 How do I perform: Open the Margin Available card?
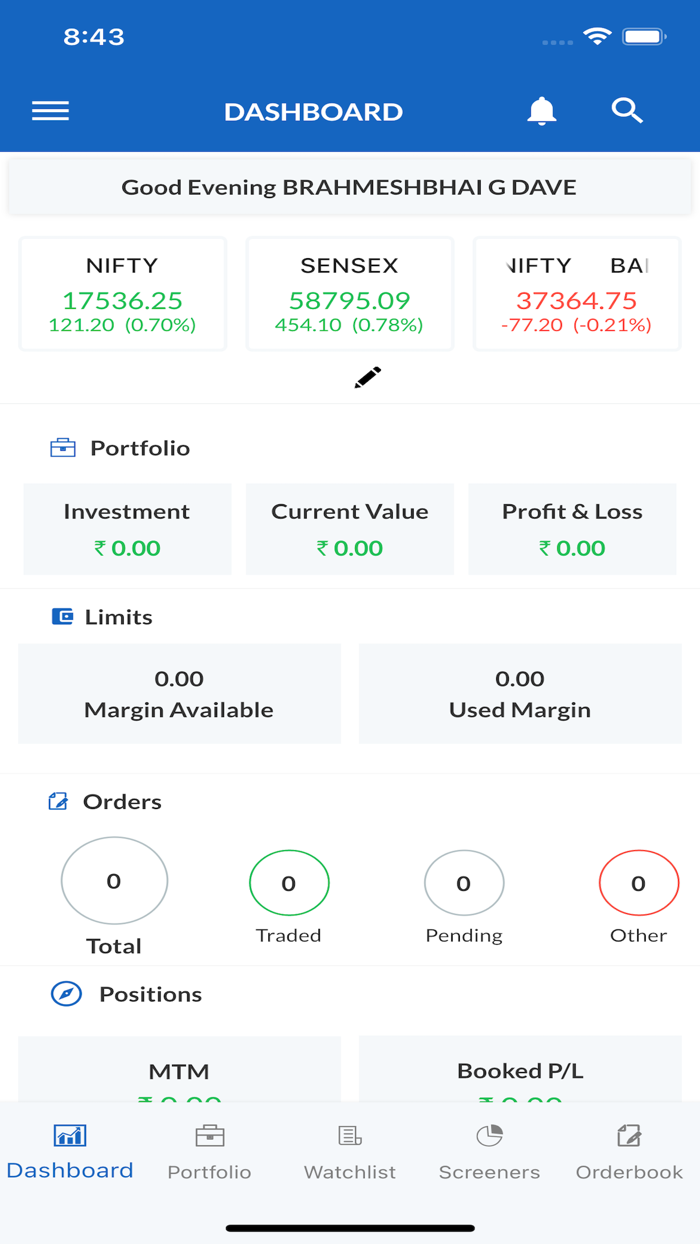(x=179, y=693)
